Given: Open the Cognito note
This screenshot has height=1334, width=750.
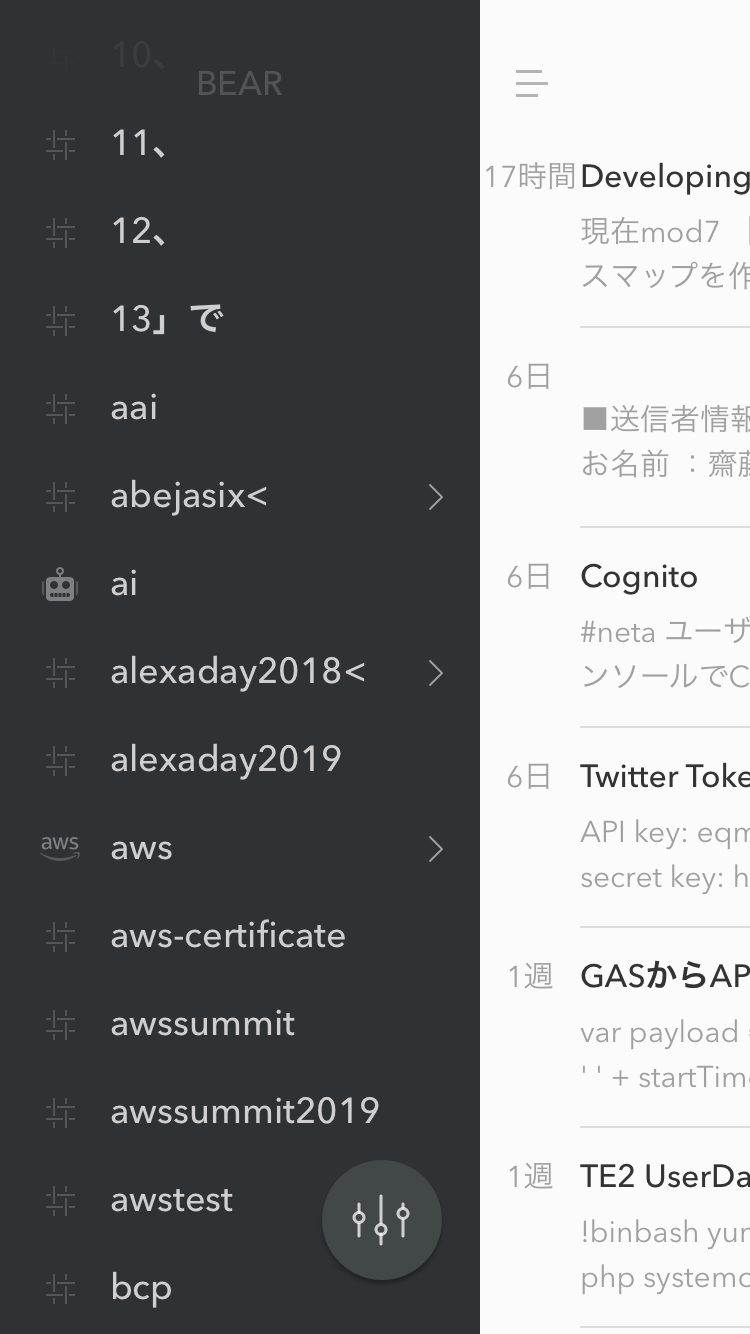Looking at the screenshot, I should pos(615,627).
